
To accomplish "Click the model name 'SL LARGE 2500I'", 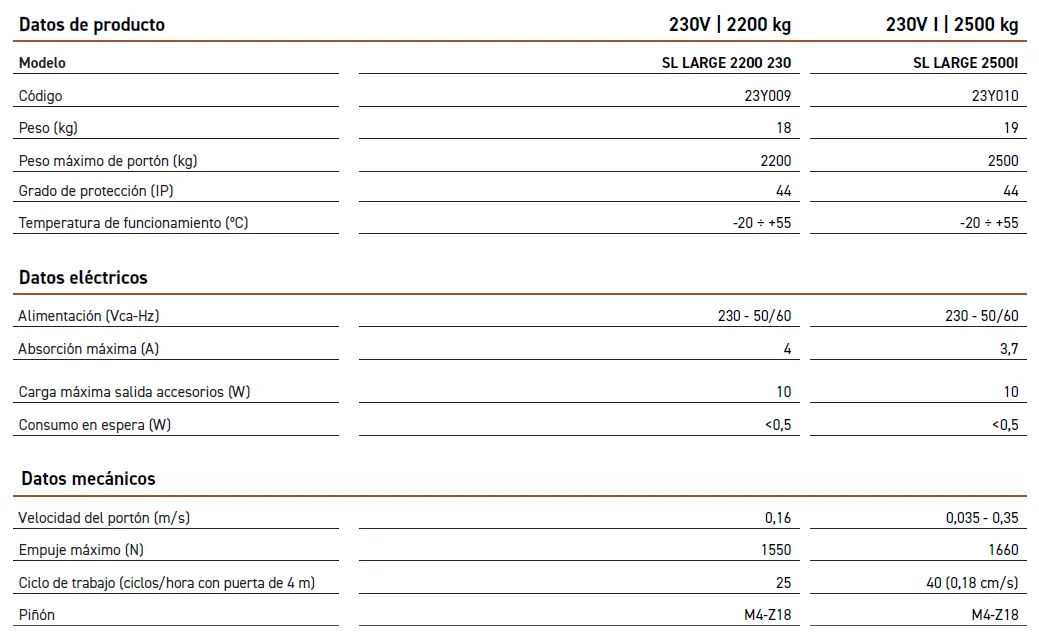I will coord(965,63).
